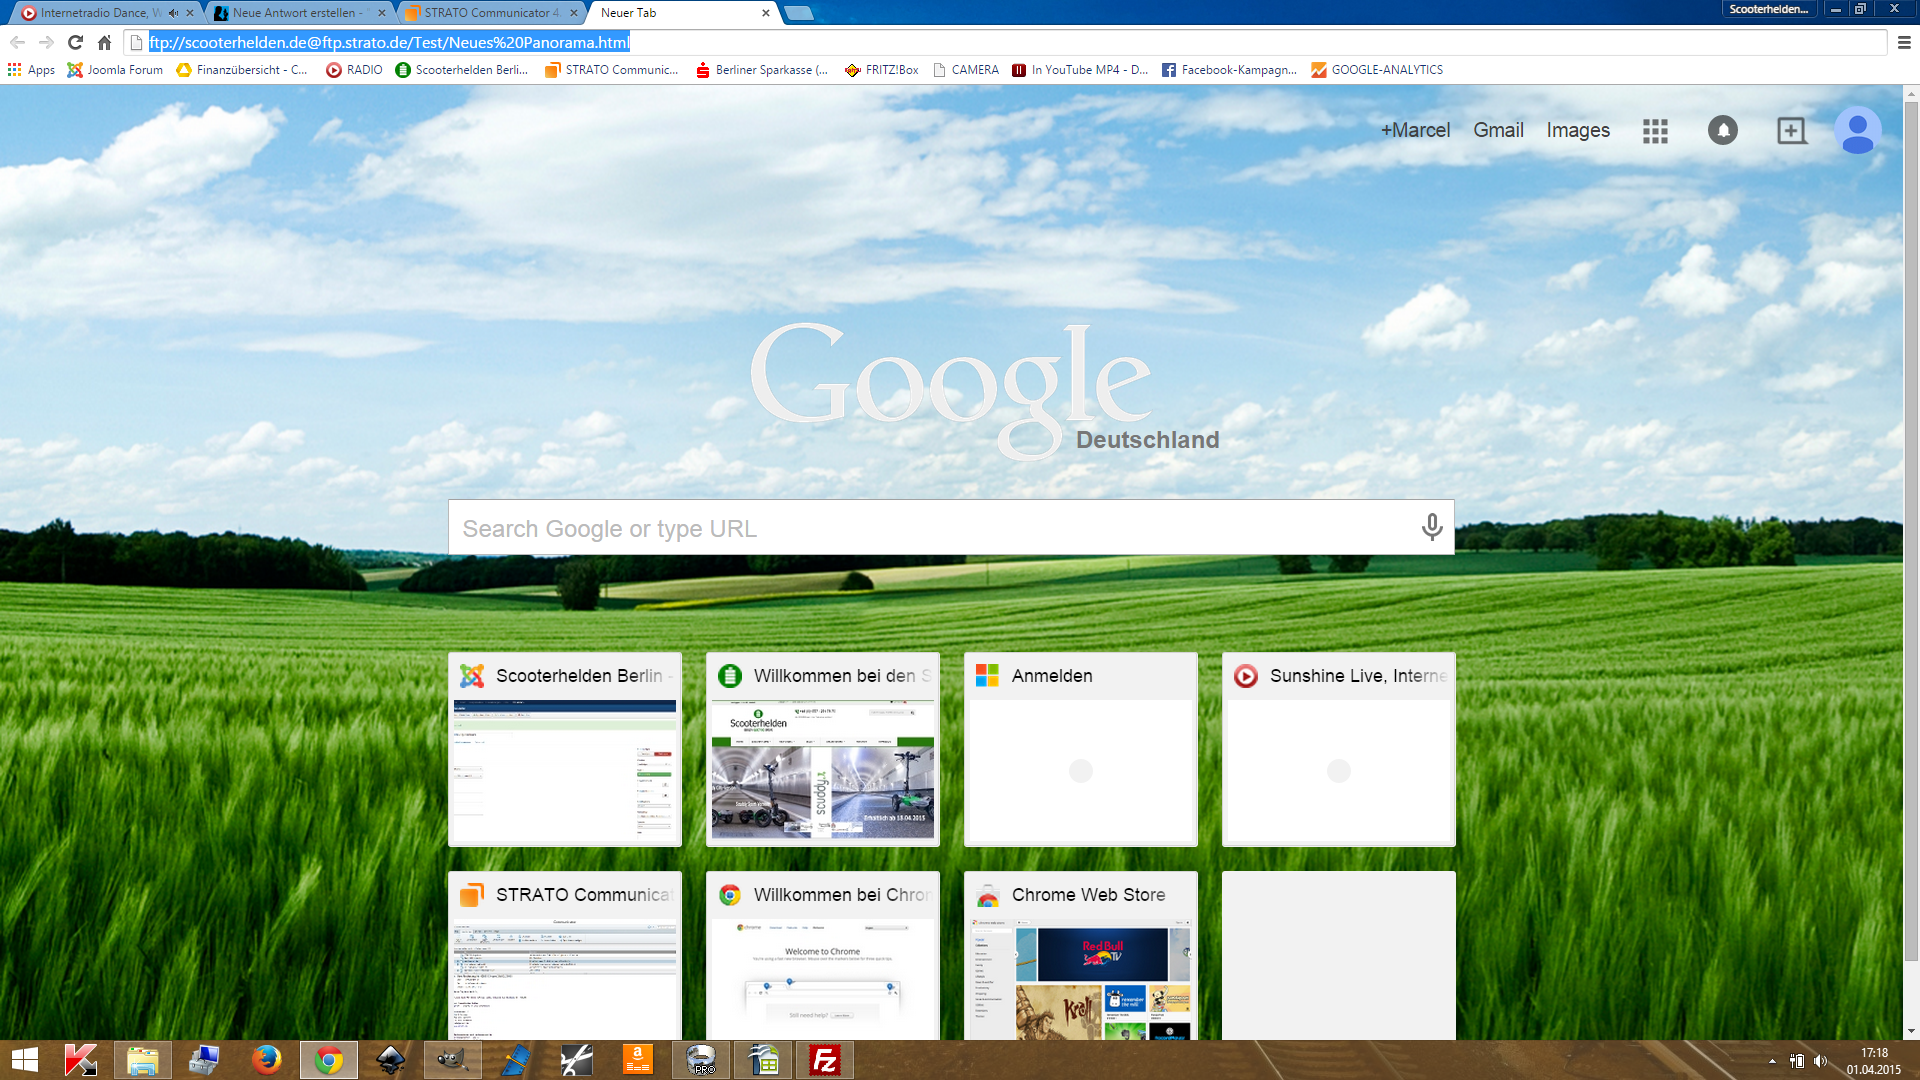Click the Google+ share plus box icon
Image resolution: width=1920 pixels, height=1080 pixels.
[1790, 131]
